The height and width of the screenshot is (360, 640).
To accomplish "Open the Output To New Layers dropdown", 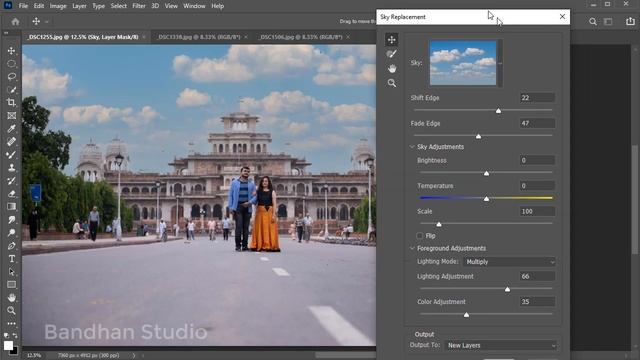I will (x=500, y=345).
